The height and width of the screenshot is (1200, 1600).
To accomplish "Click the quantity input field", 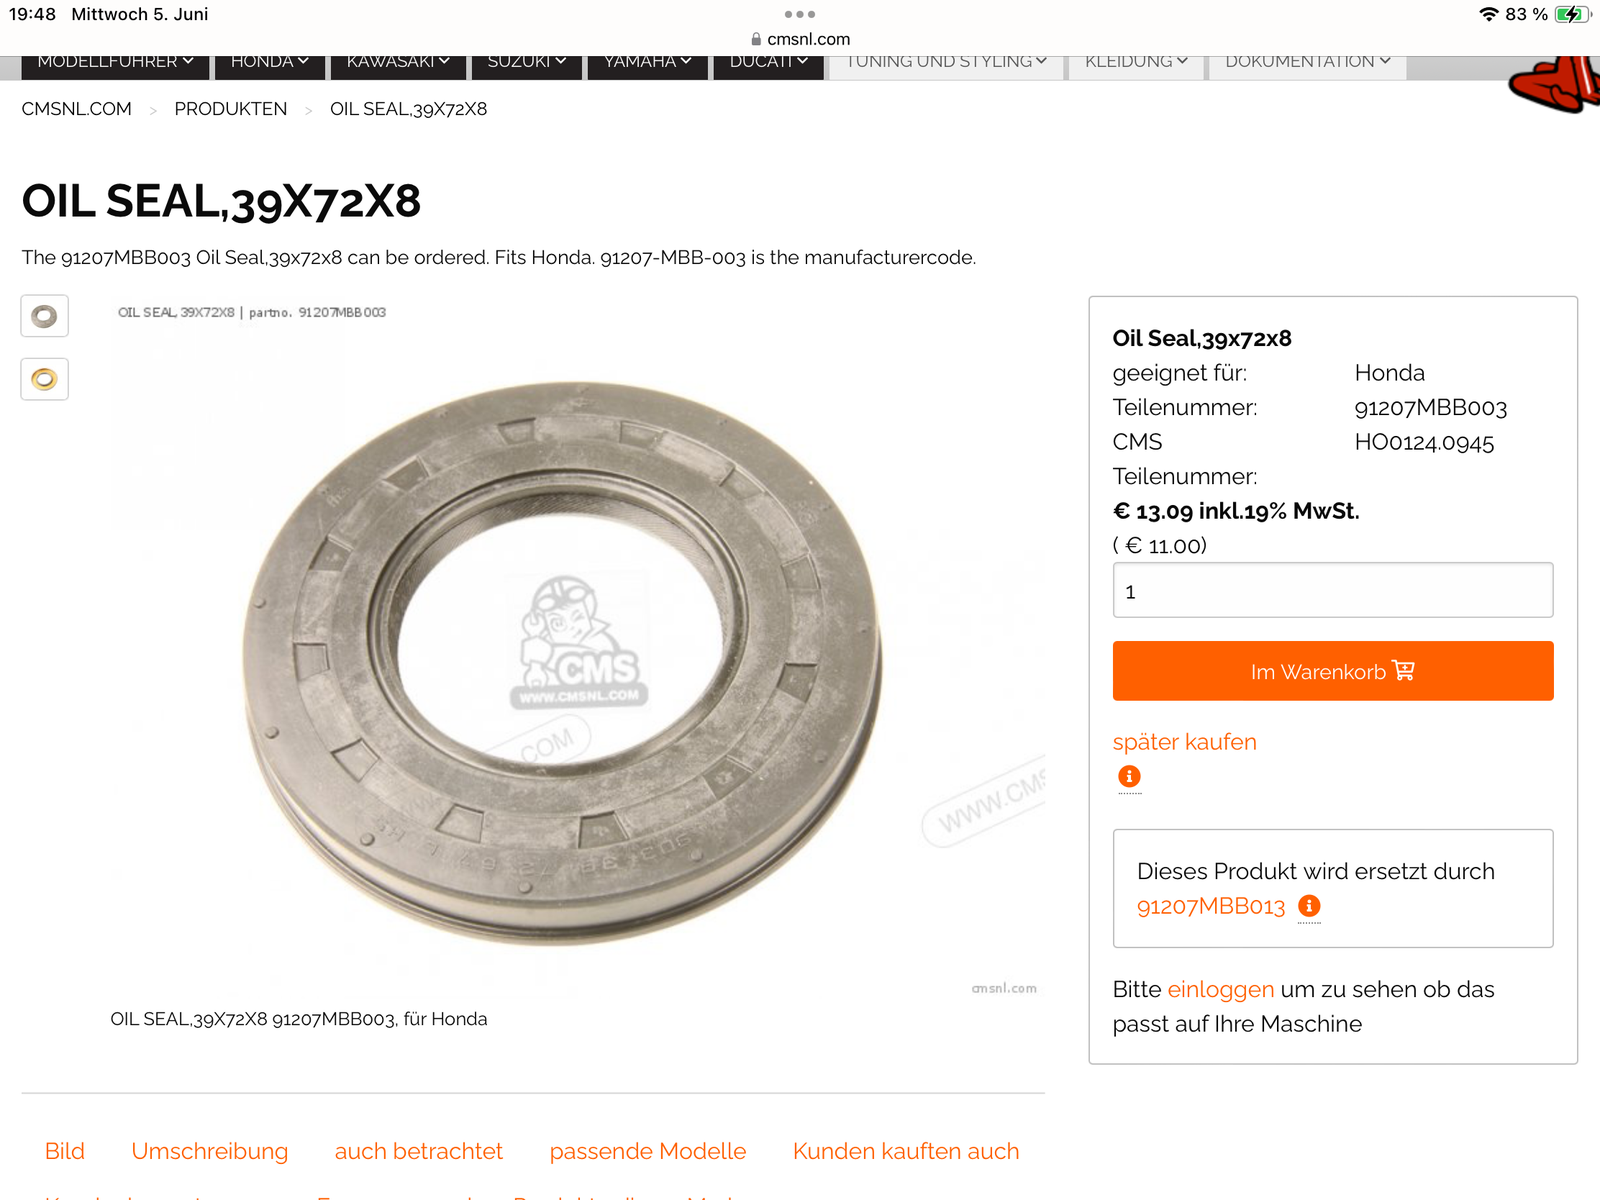I will (1333, 590).
